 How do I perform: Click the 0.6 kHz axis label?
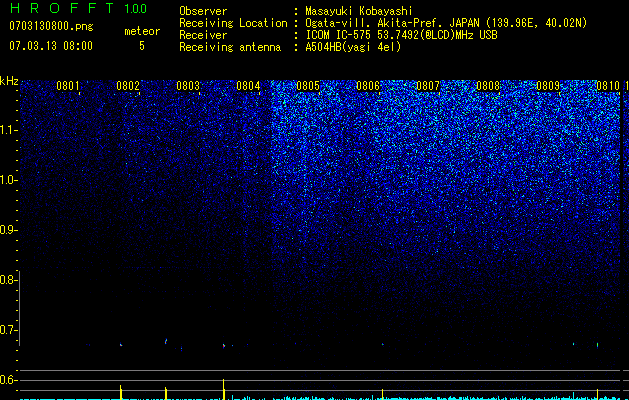(8, 380)
